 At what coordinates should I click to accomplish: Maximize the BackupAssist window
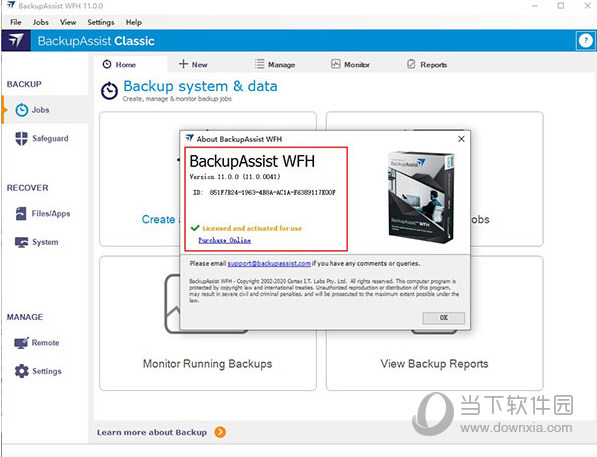point(561,6)
